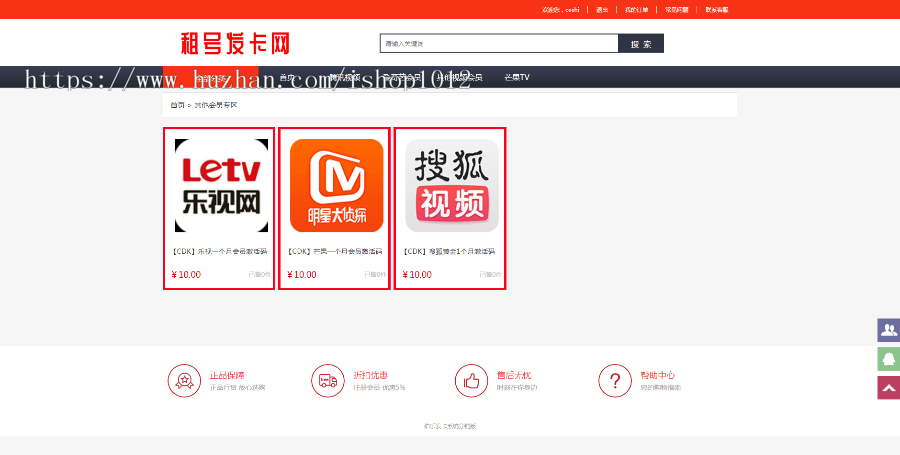Open the green QQ chat sidebar icon
900x455 pixels.
coord(889,359)
